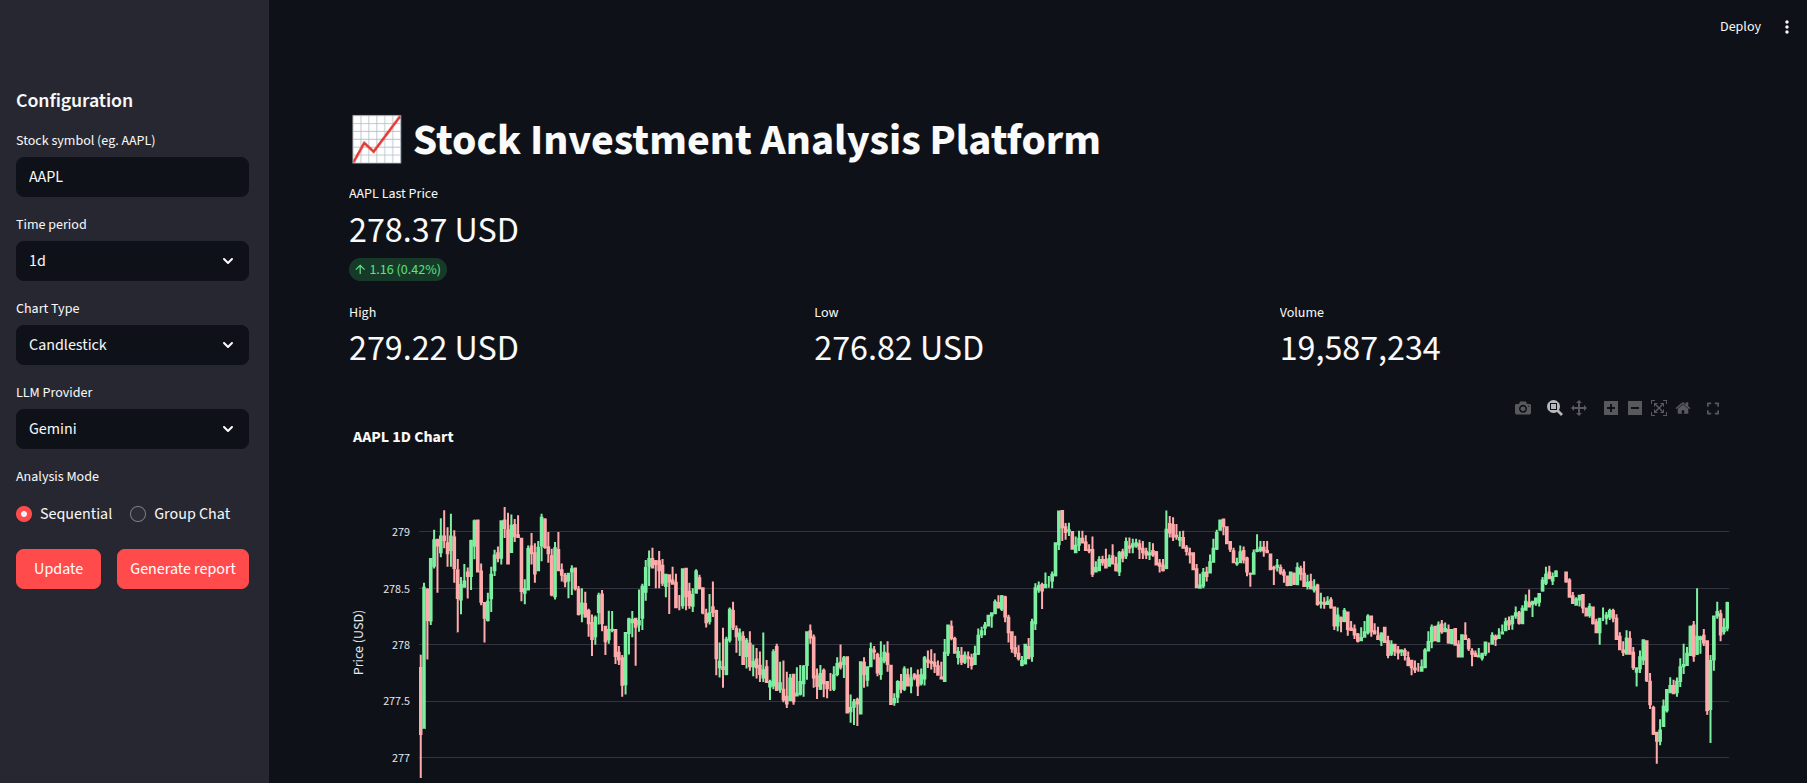The image size is (1807, 783).
Task: Autoscale the chart axes
Action: (x=1659, y=408)
